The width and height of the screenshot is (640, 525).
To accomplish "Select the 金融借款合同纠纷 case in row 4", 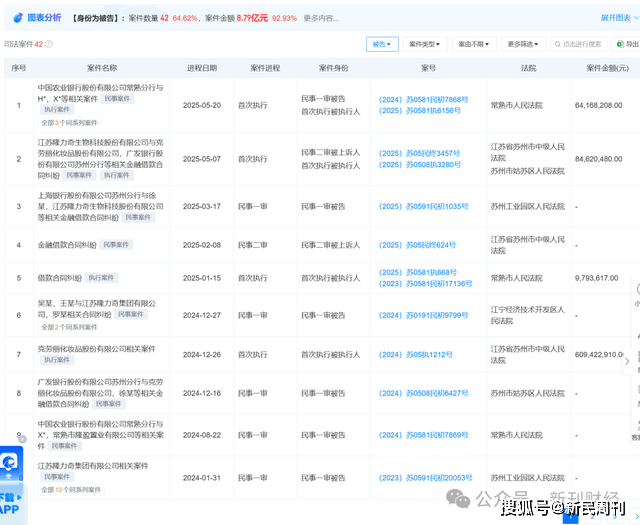I will point(67,245).
